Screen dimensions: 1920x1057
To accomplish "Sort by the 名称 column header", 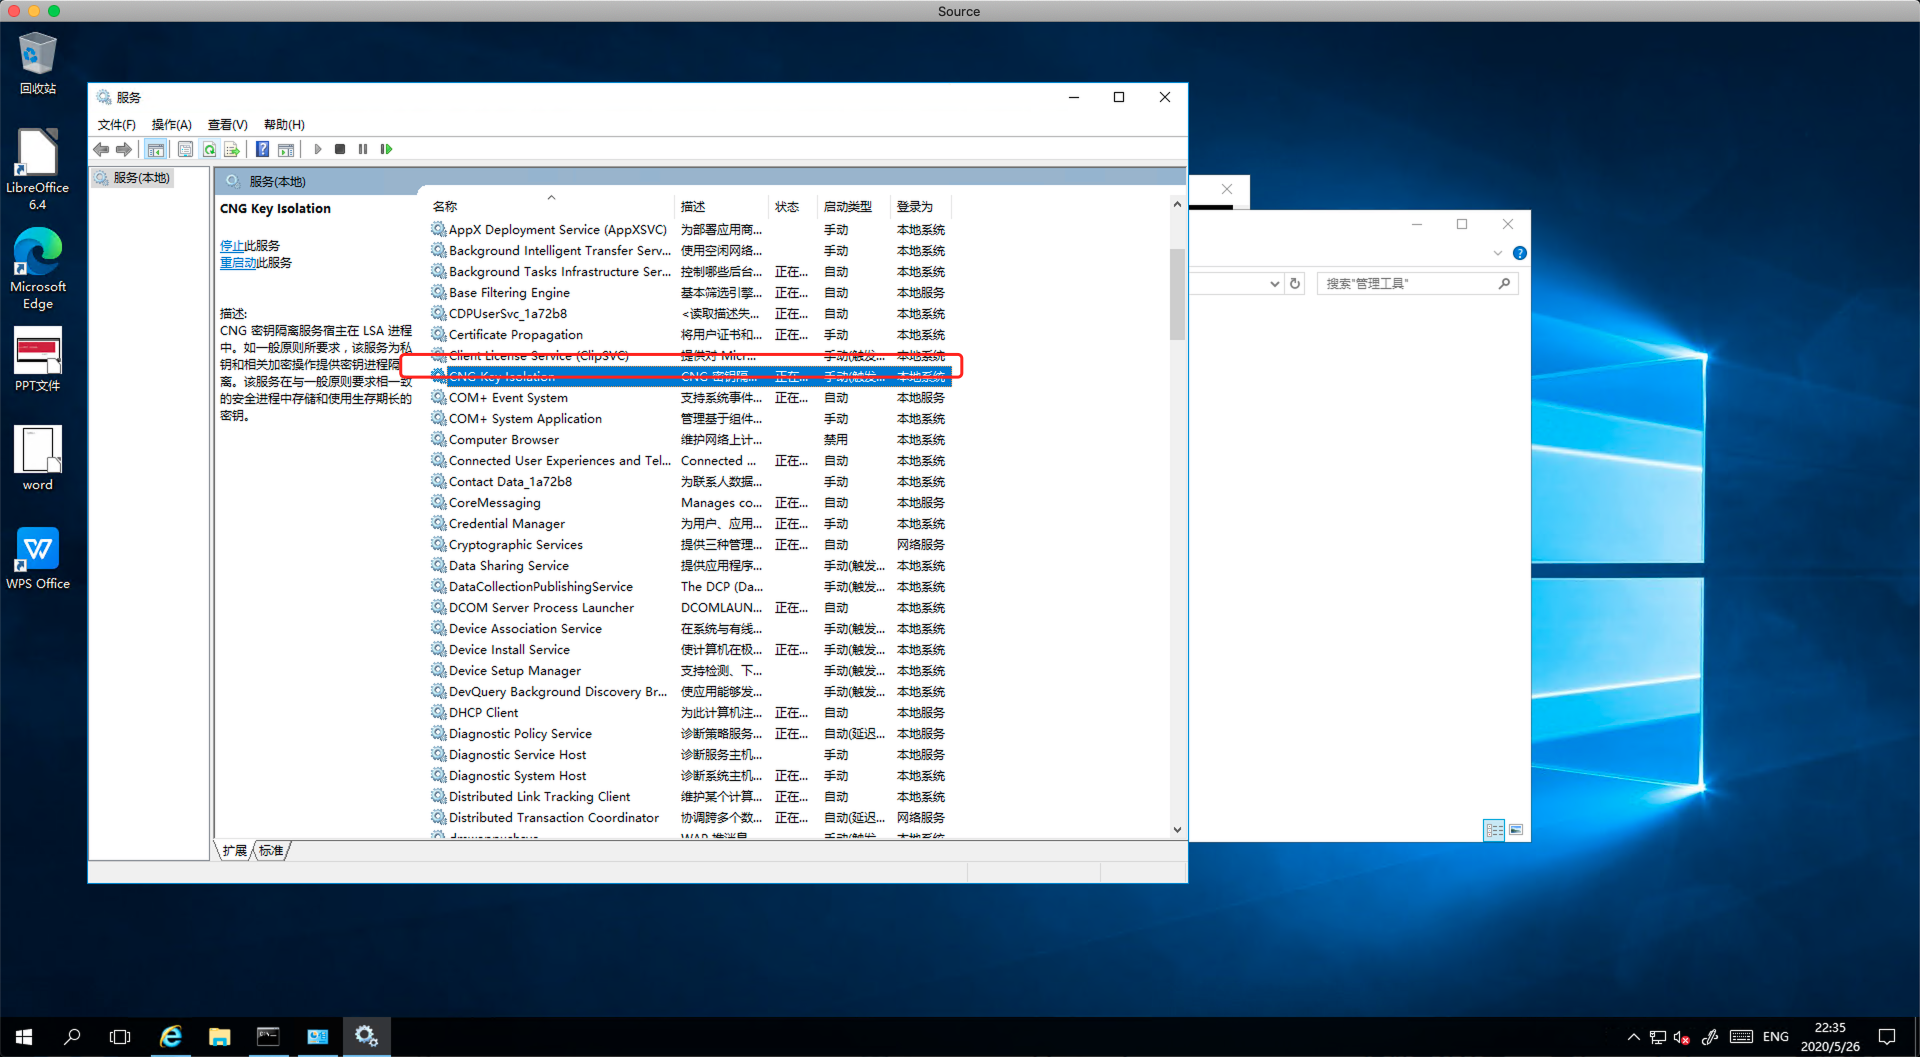I will 445,207.
